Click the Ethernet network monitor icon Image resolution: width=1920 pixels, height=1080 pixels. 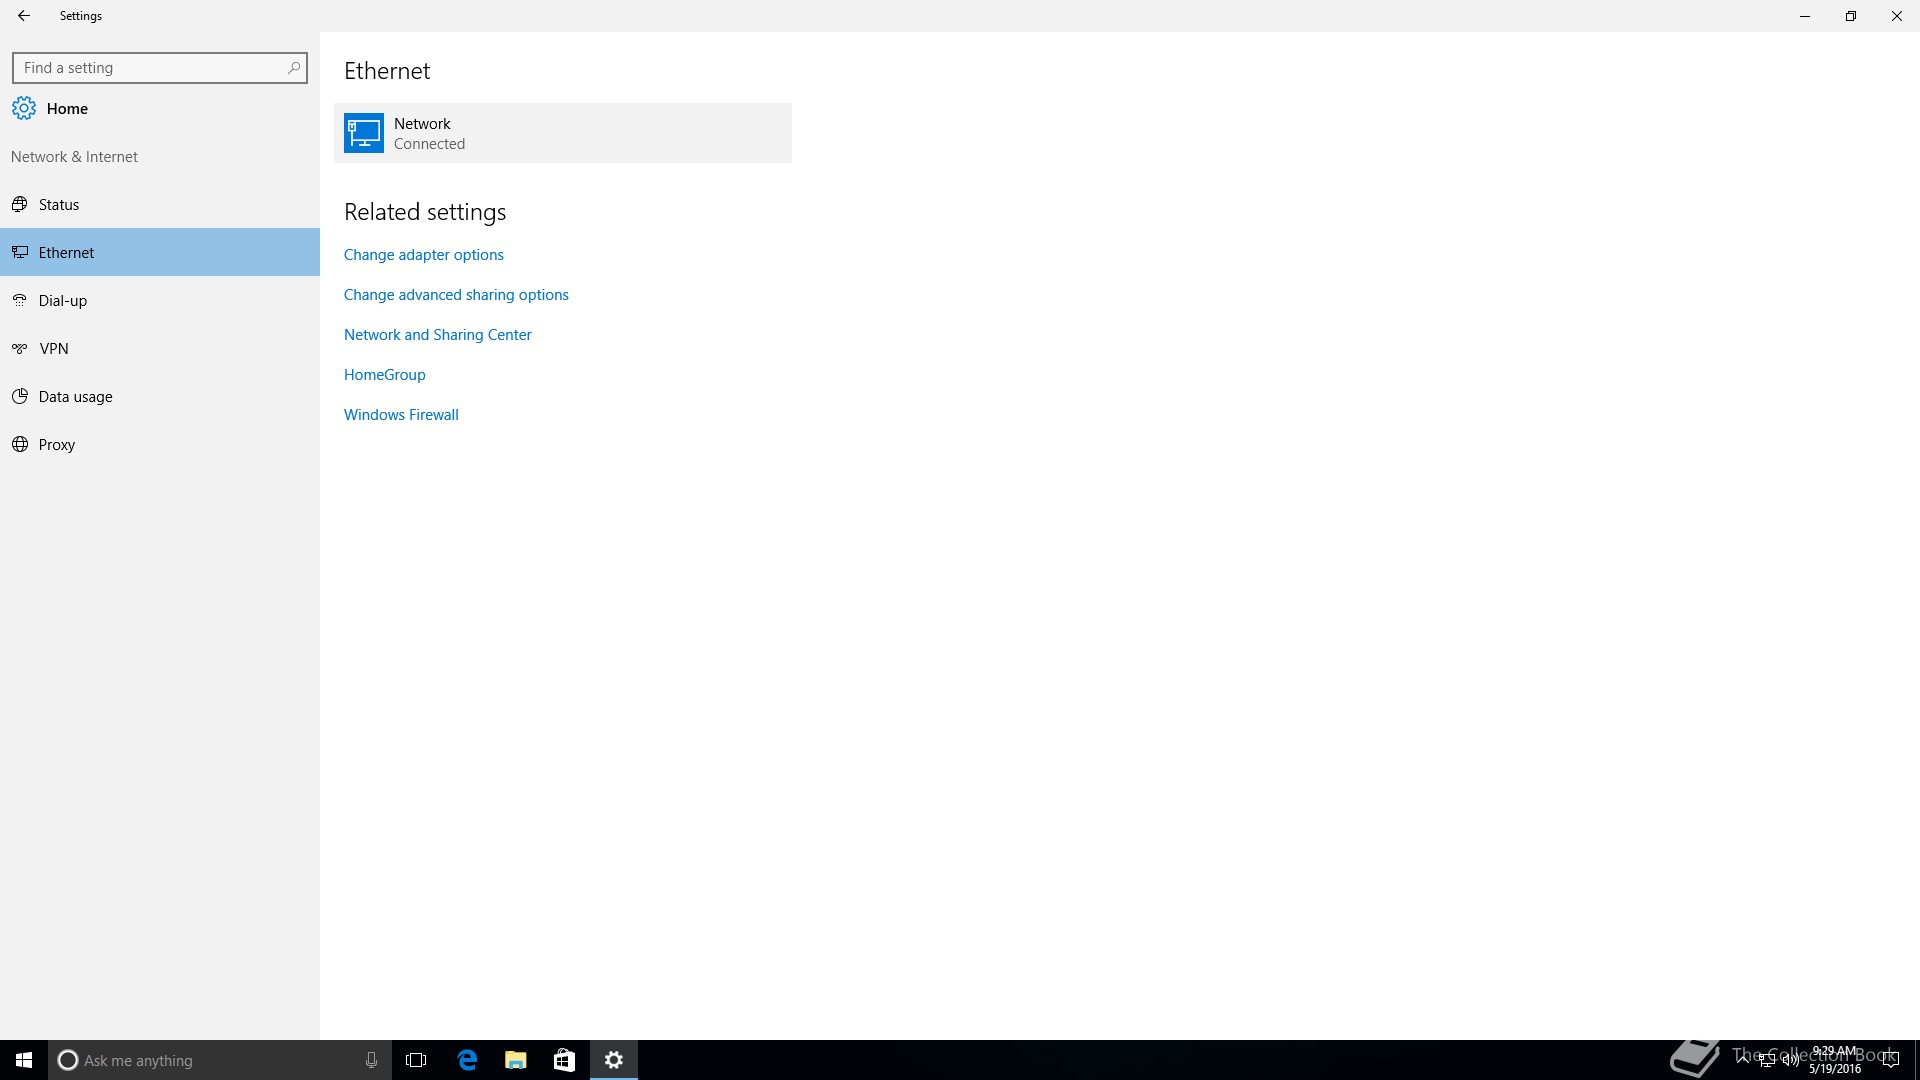point(364,133)
